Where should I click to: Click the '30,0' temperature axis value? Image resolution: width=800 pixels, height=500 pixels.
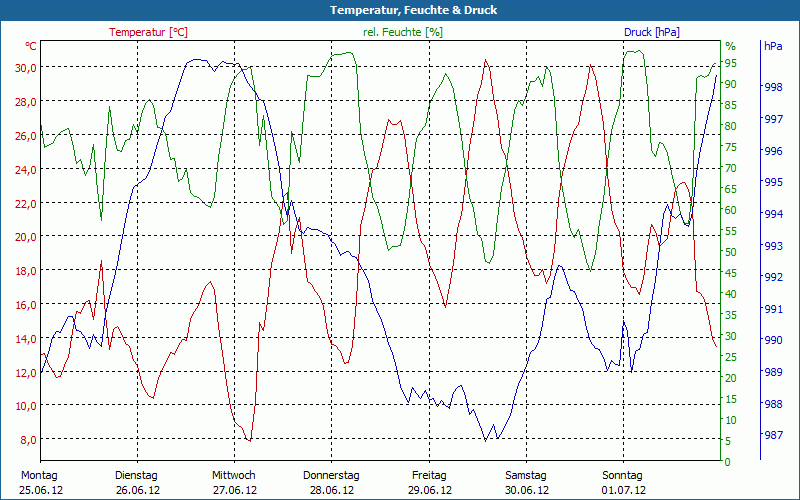point(26,68)
